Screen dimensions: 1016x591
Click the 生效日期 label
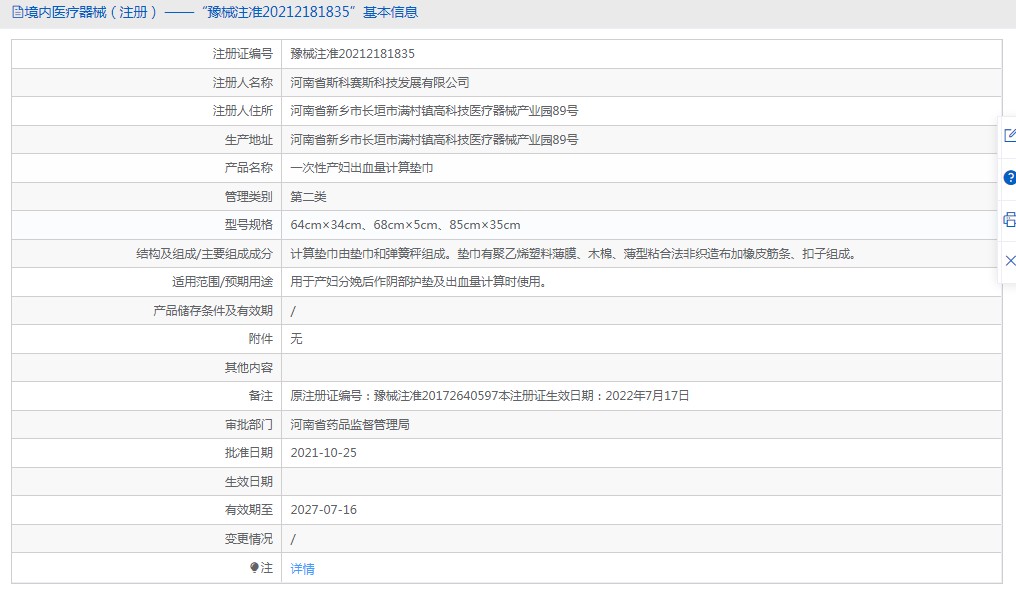click(x=249, y=481)
